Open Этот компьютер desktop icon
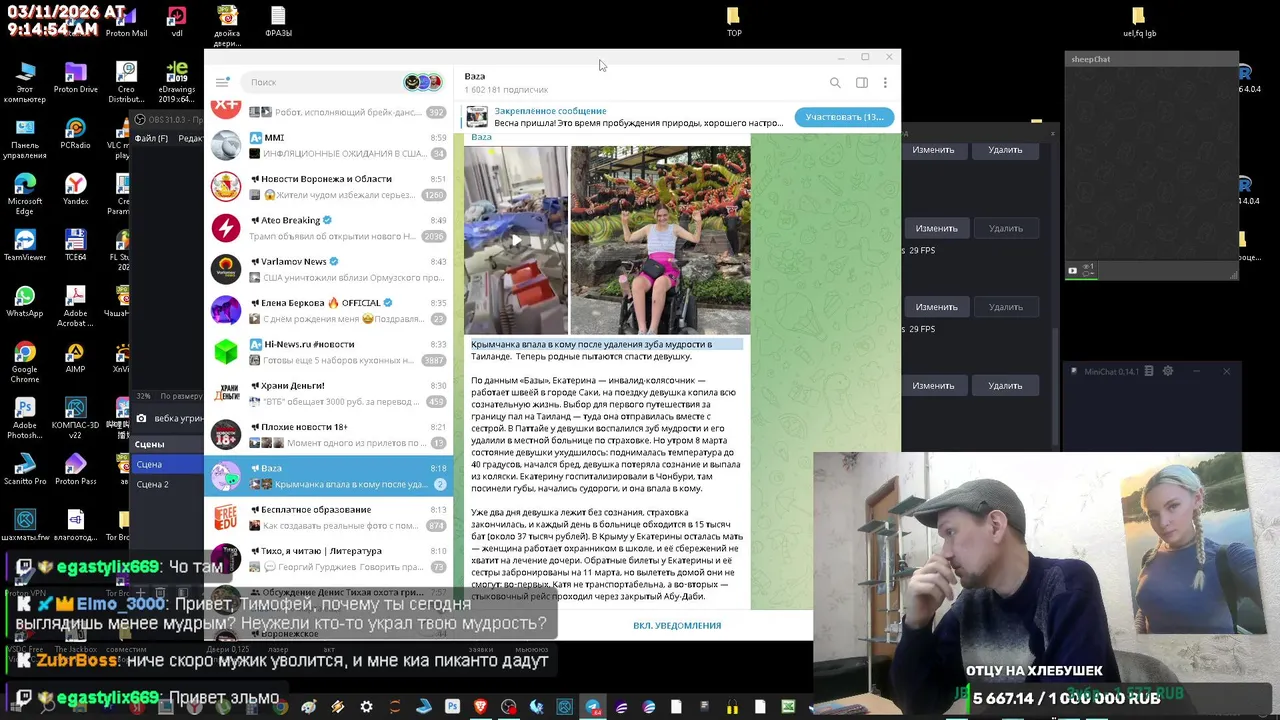This screenshot has height=720, width=1280. click(x=25, y=83)
